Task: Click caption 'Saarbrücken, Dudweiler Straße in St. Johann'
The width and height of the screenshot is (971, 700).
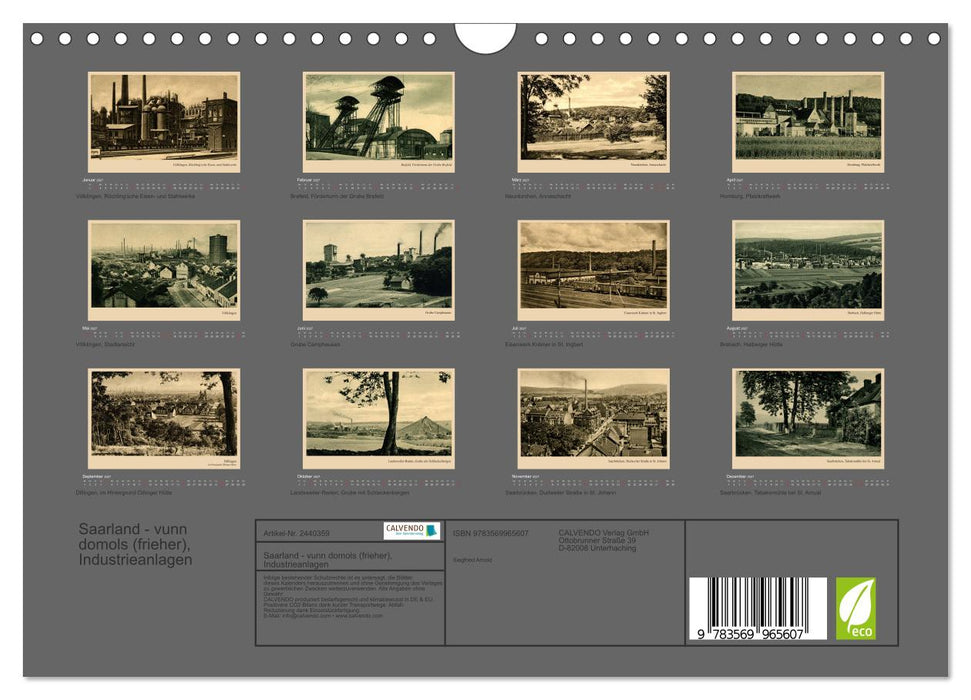Action: click(x=560, y=492)
